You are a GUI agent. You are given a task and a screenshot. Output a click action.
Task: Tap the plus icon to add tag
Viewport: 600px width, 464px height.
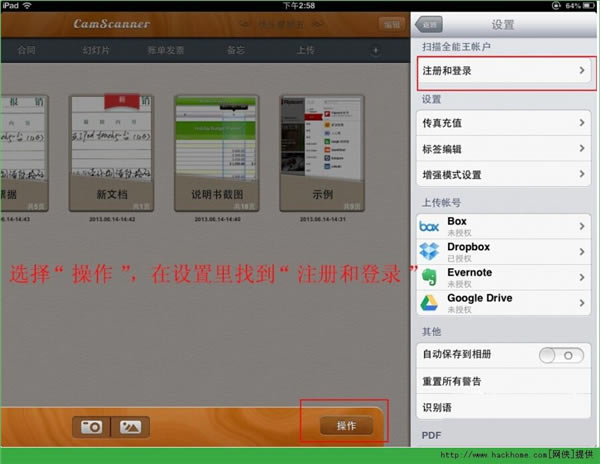(375, 50)
